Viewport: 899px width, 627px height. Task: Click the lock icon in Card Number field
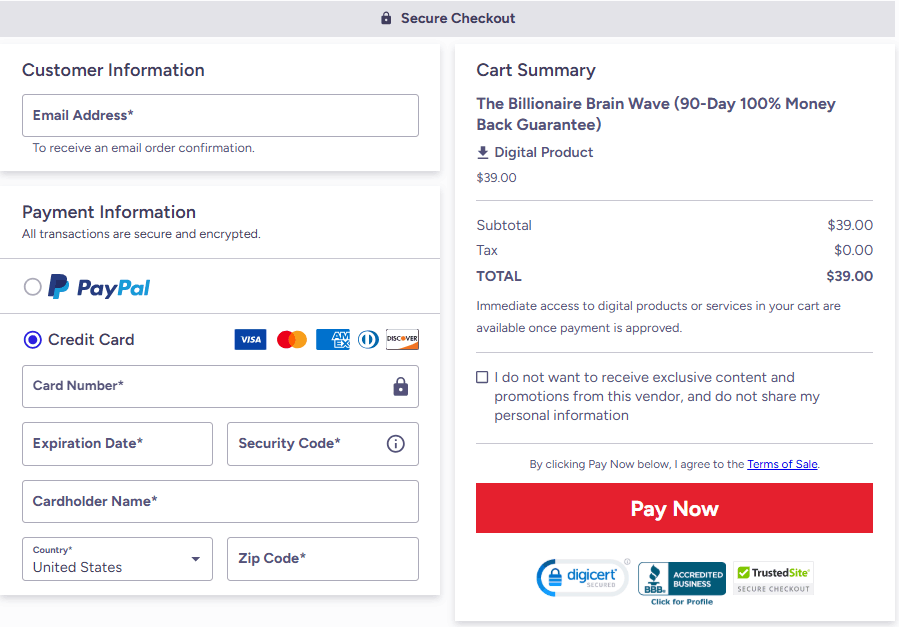pos(400,386)
